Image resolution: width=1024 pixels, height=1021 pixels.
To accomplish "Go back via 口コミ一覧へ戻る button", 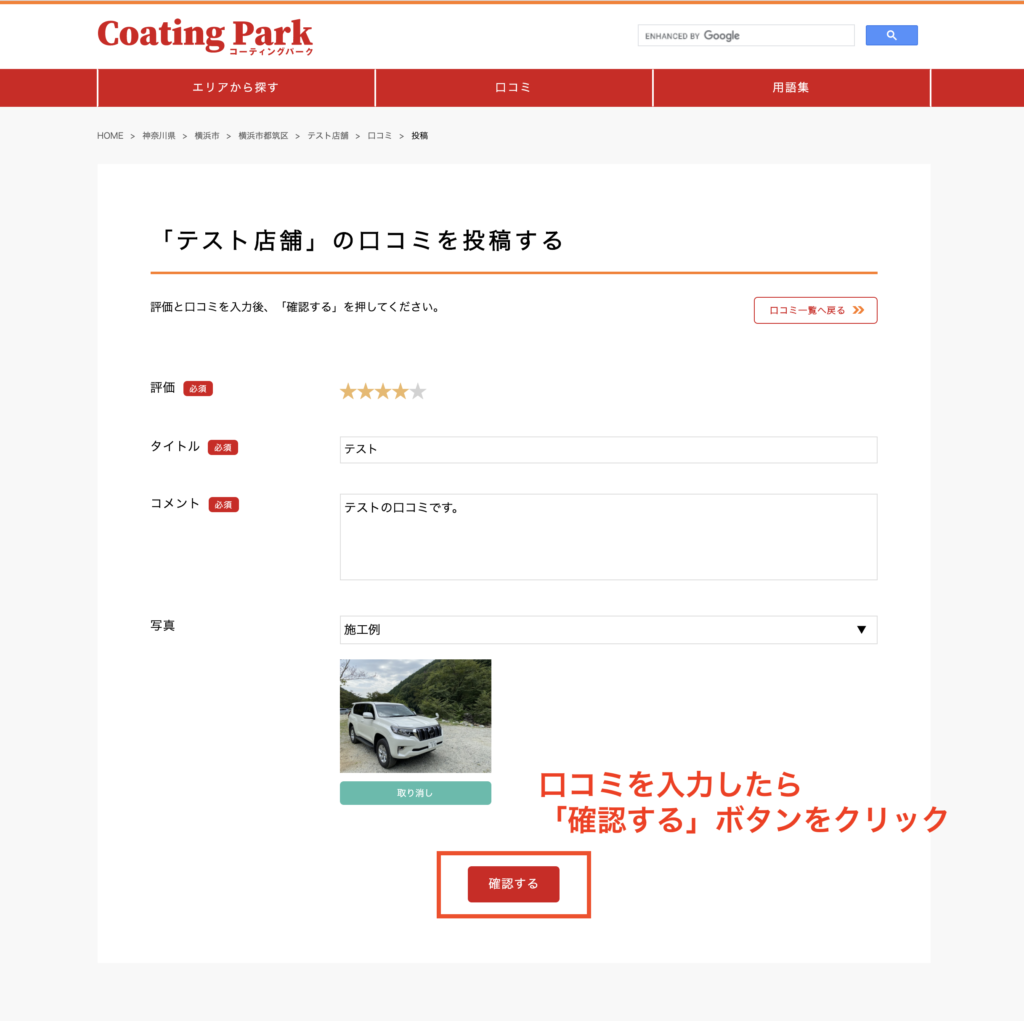I will (815, 311).
